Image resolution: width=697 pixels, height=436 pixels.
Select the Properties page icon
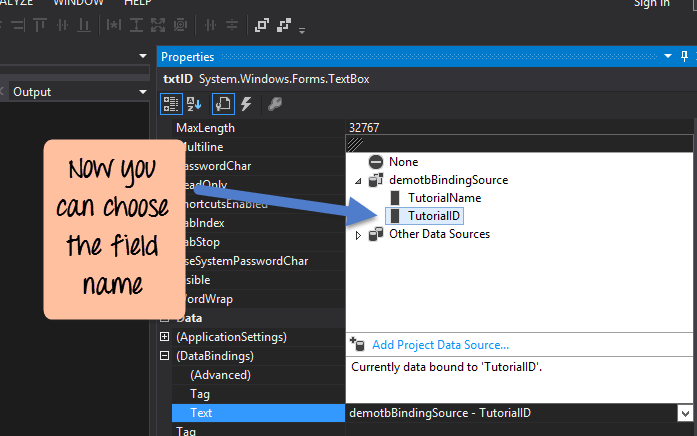[x=223, y=103]
